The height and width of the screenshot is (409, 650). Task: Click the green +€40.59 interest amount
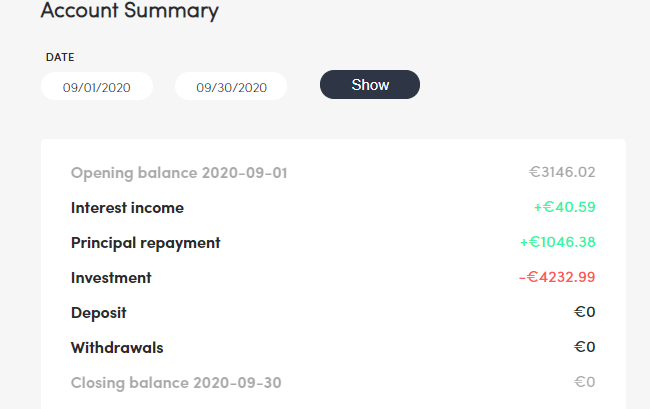[564, 208]
